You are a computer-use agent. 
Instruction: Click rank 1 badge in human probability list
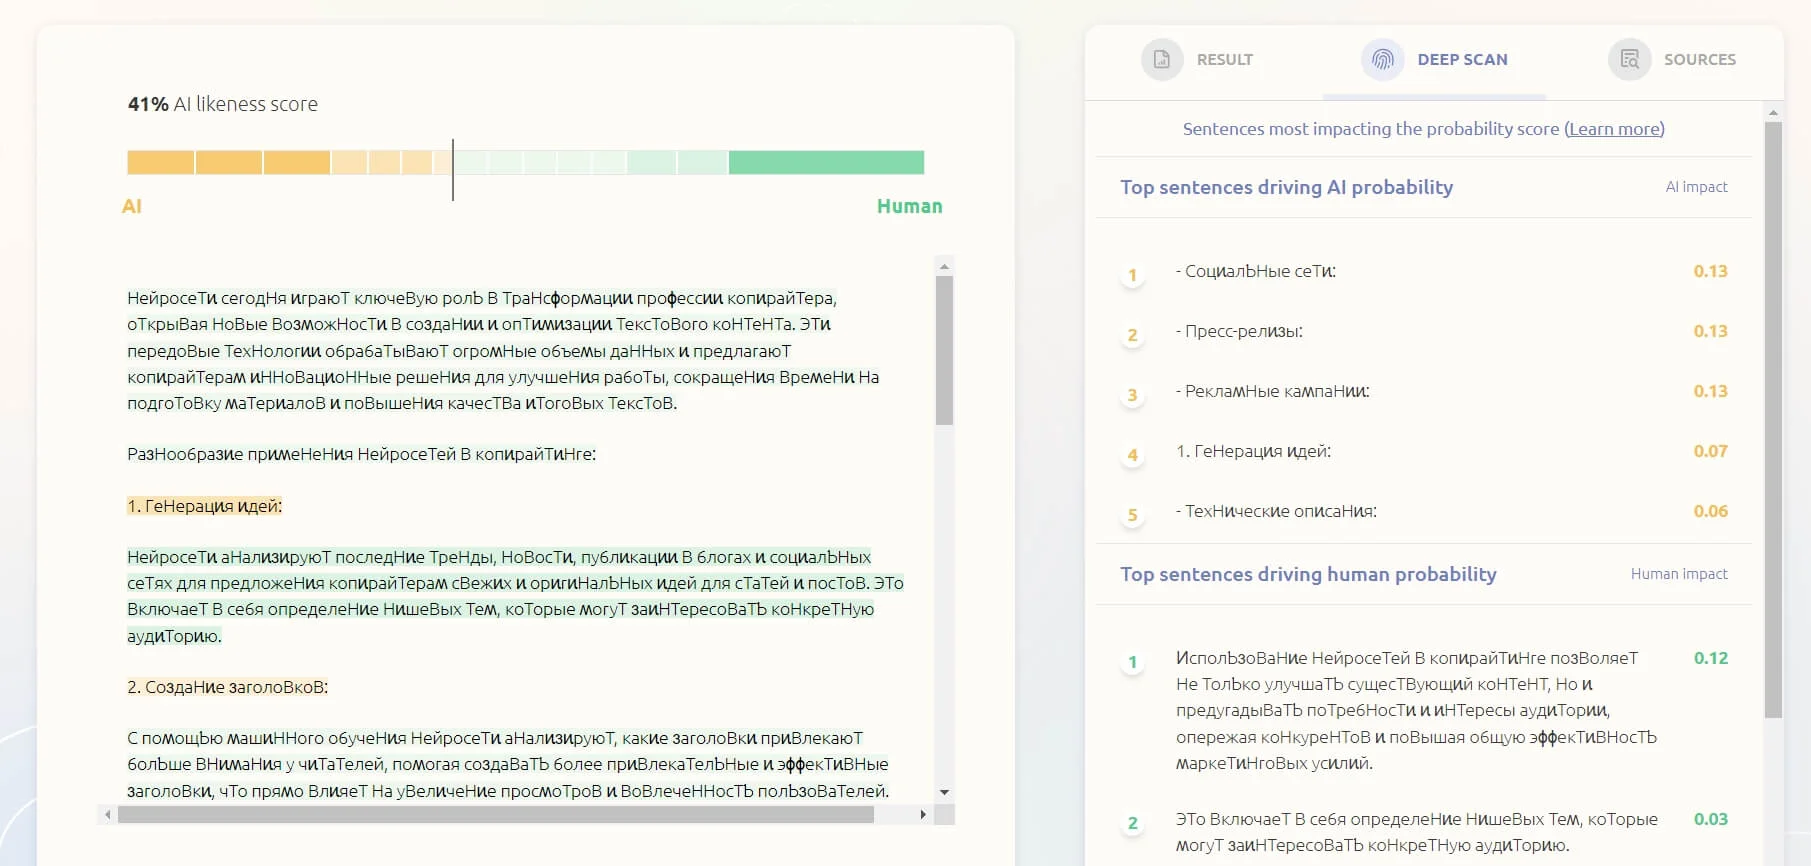pos(1132,662)
